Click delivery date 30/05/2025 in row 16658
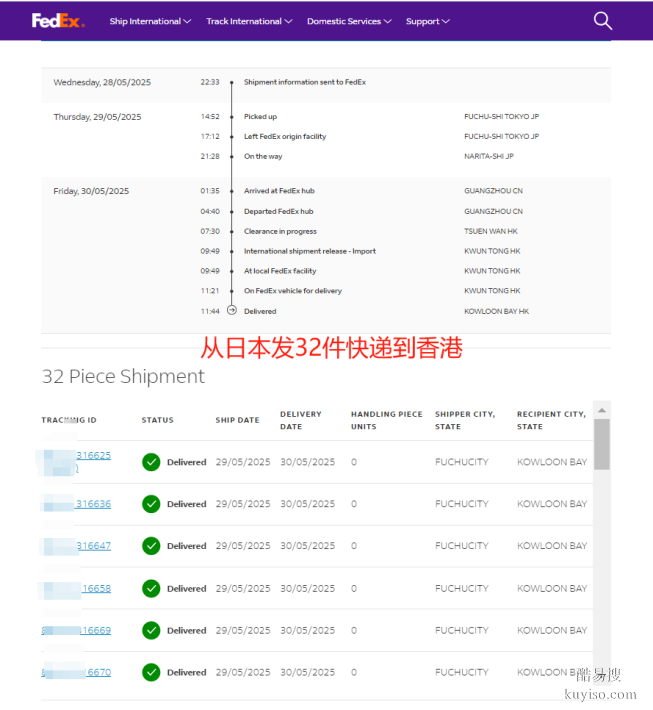 click(x=307, y=589)
